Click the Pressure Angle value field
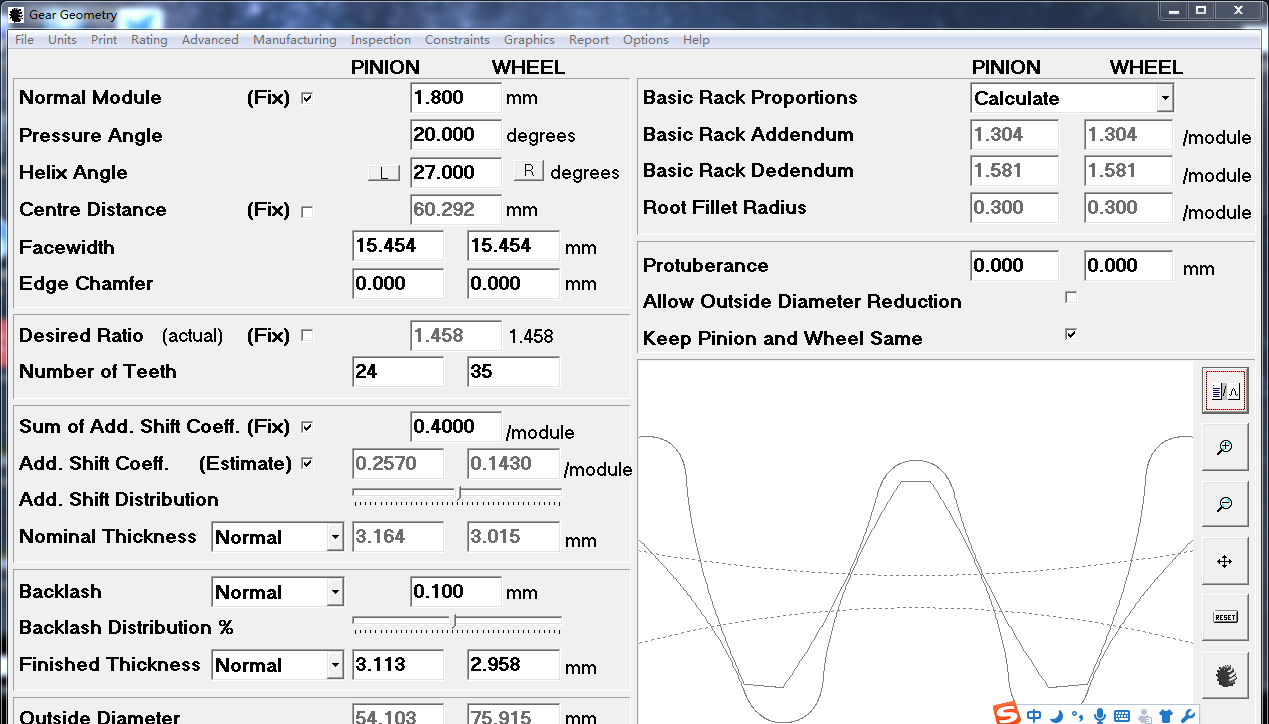 456,135
